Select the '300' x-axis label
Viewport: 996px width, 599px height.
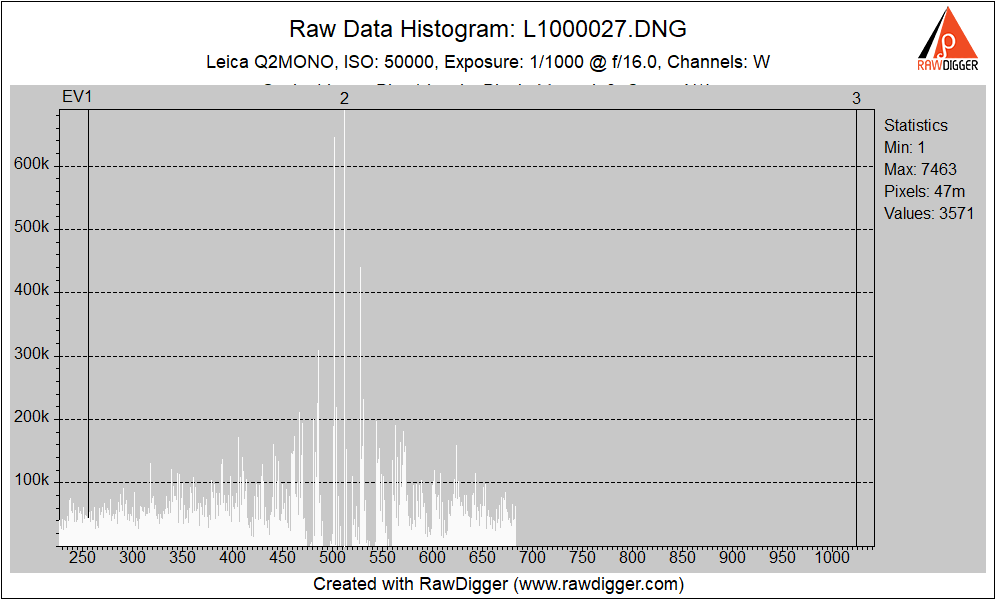pyautogui.click(x=133, y=558)
